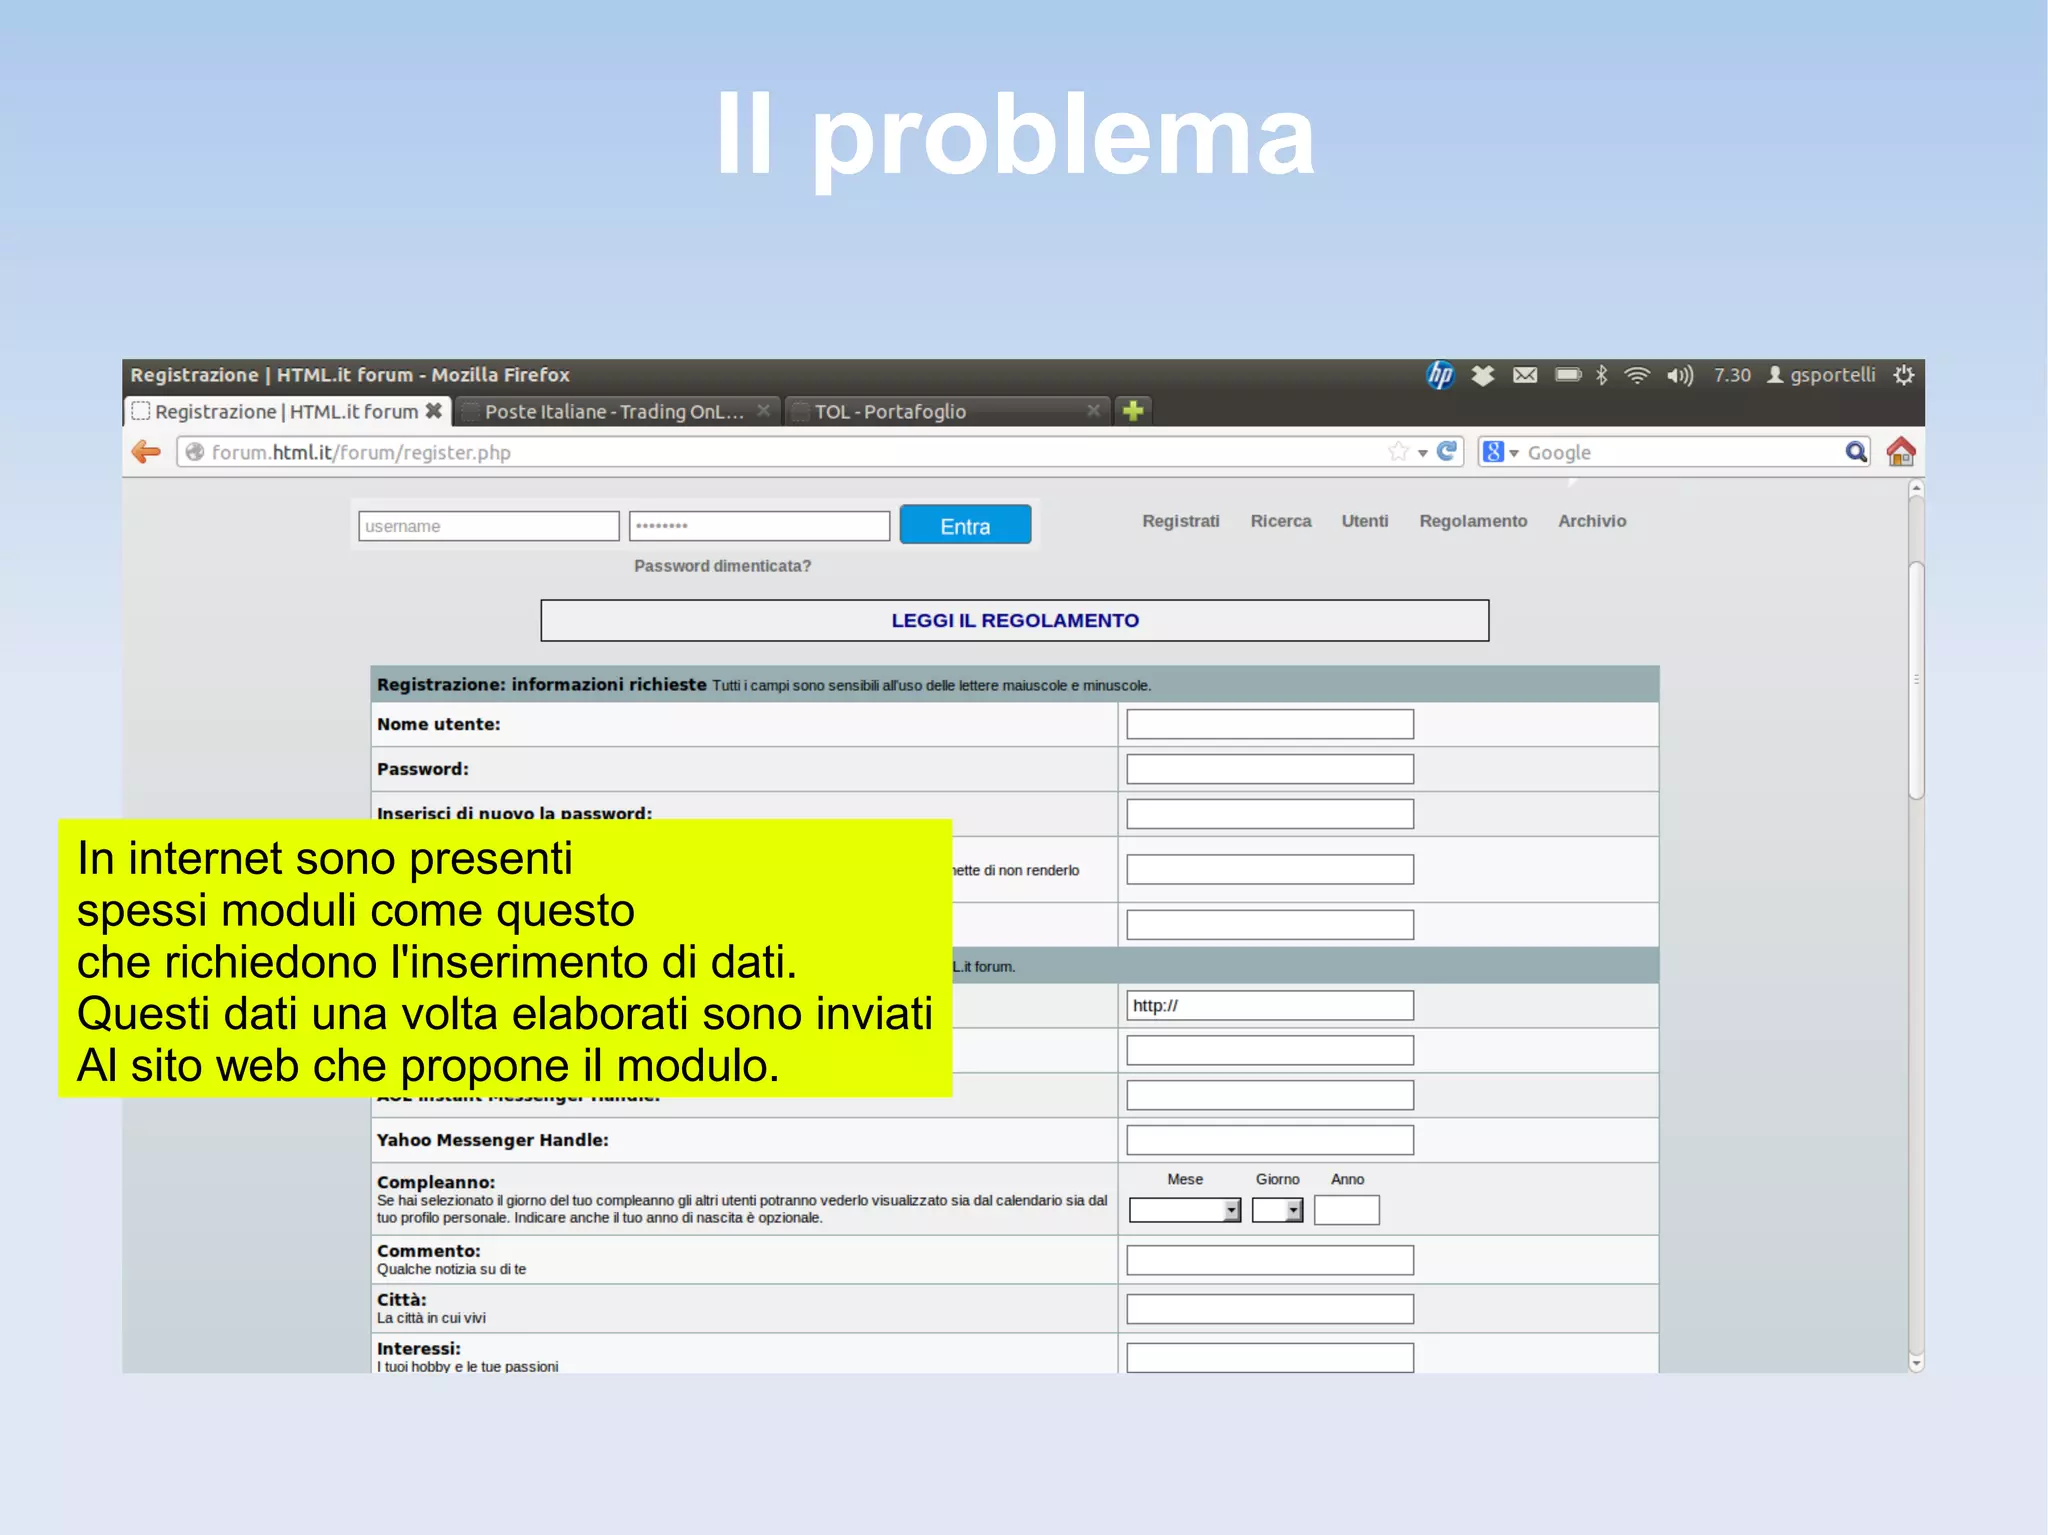The width and height of the screenshot is (2048, 1535).
Task: Open a new tab with plus icon
Action: pos(1132,411)
